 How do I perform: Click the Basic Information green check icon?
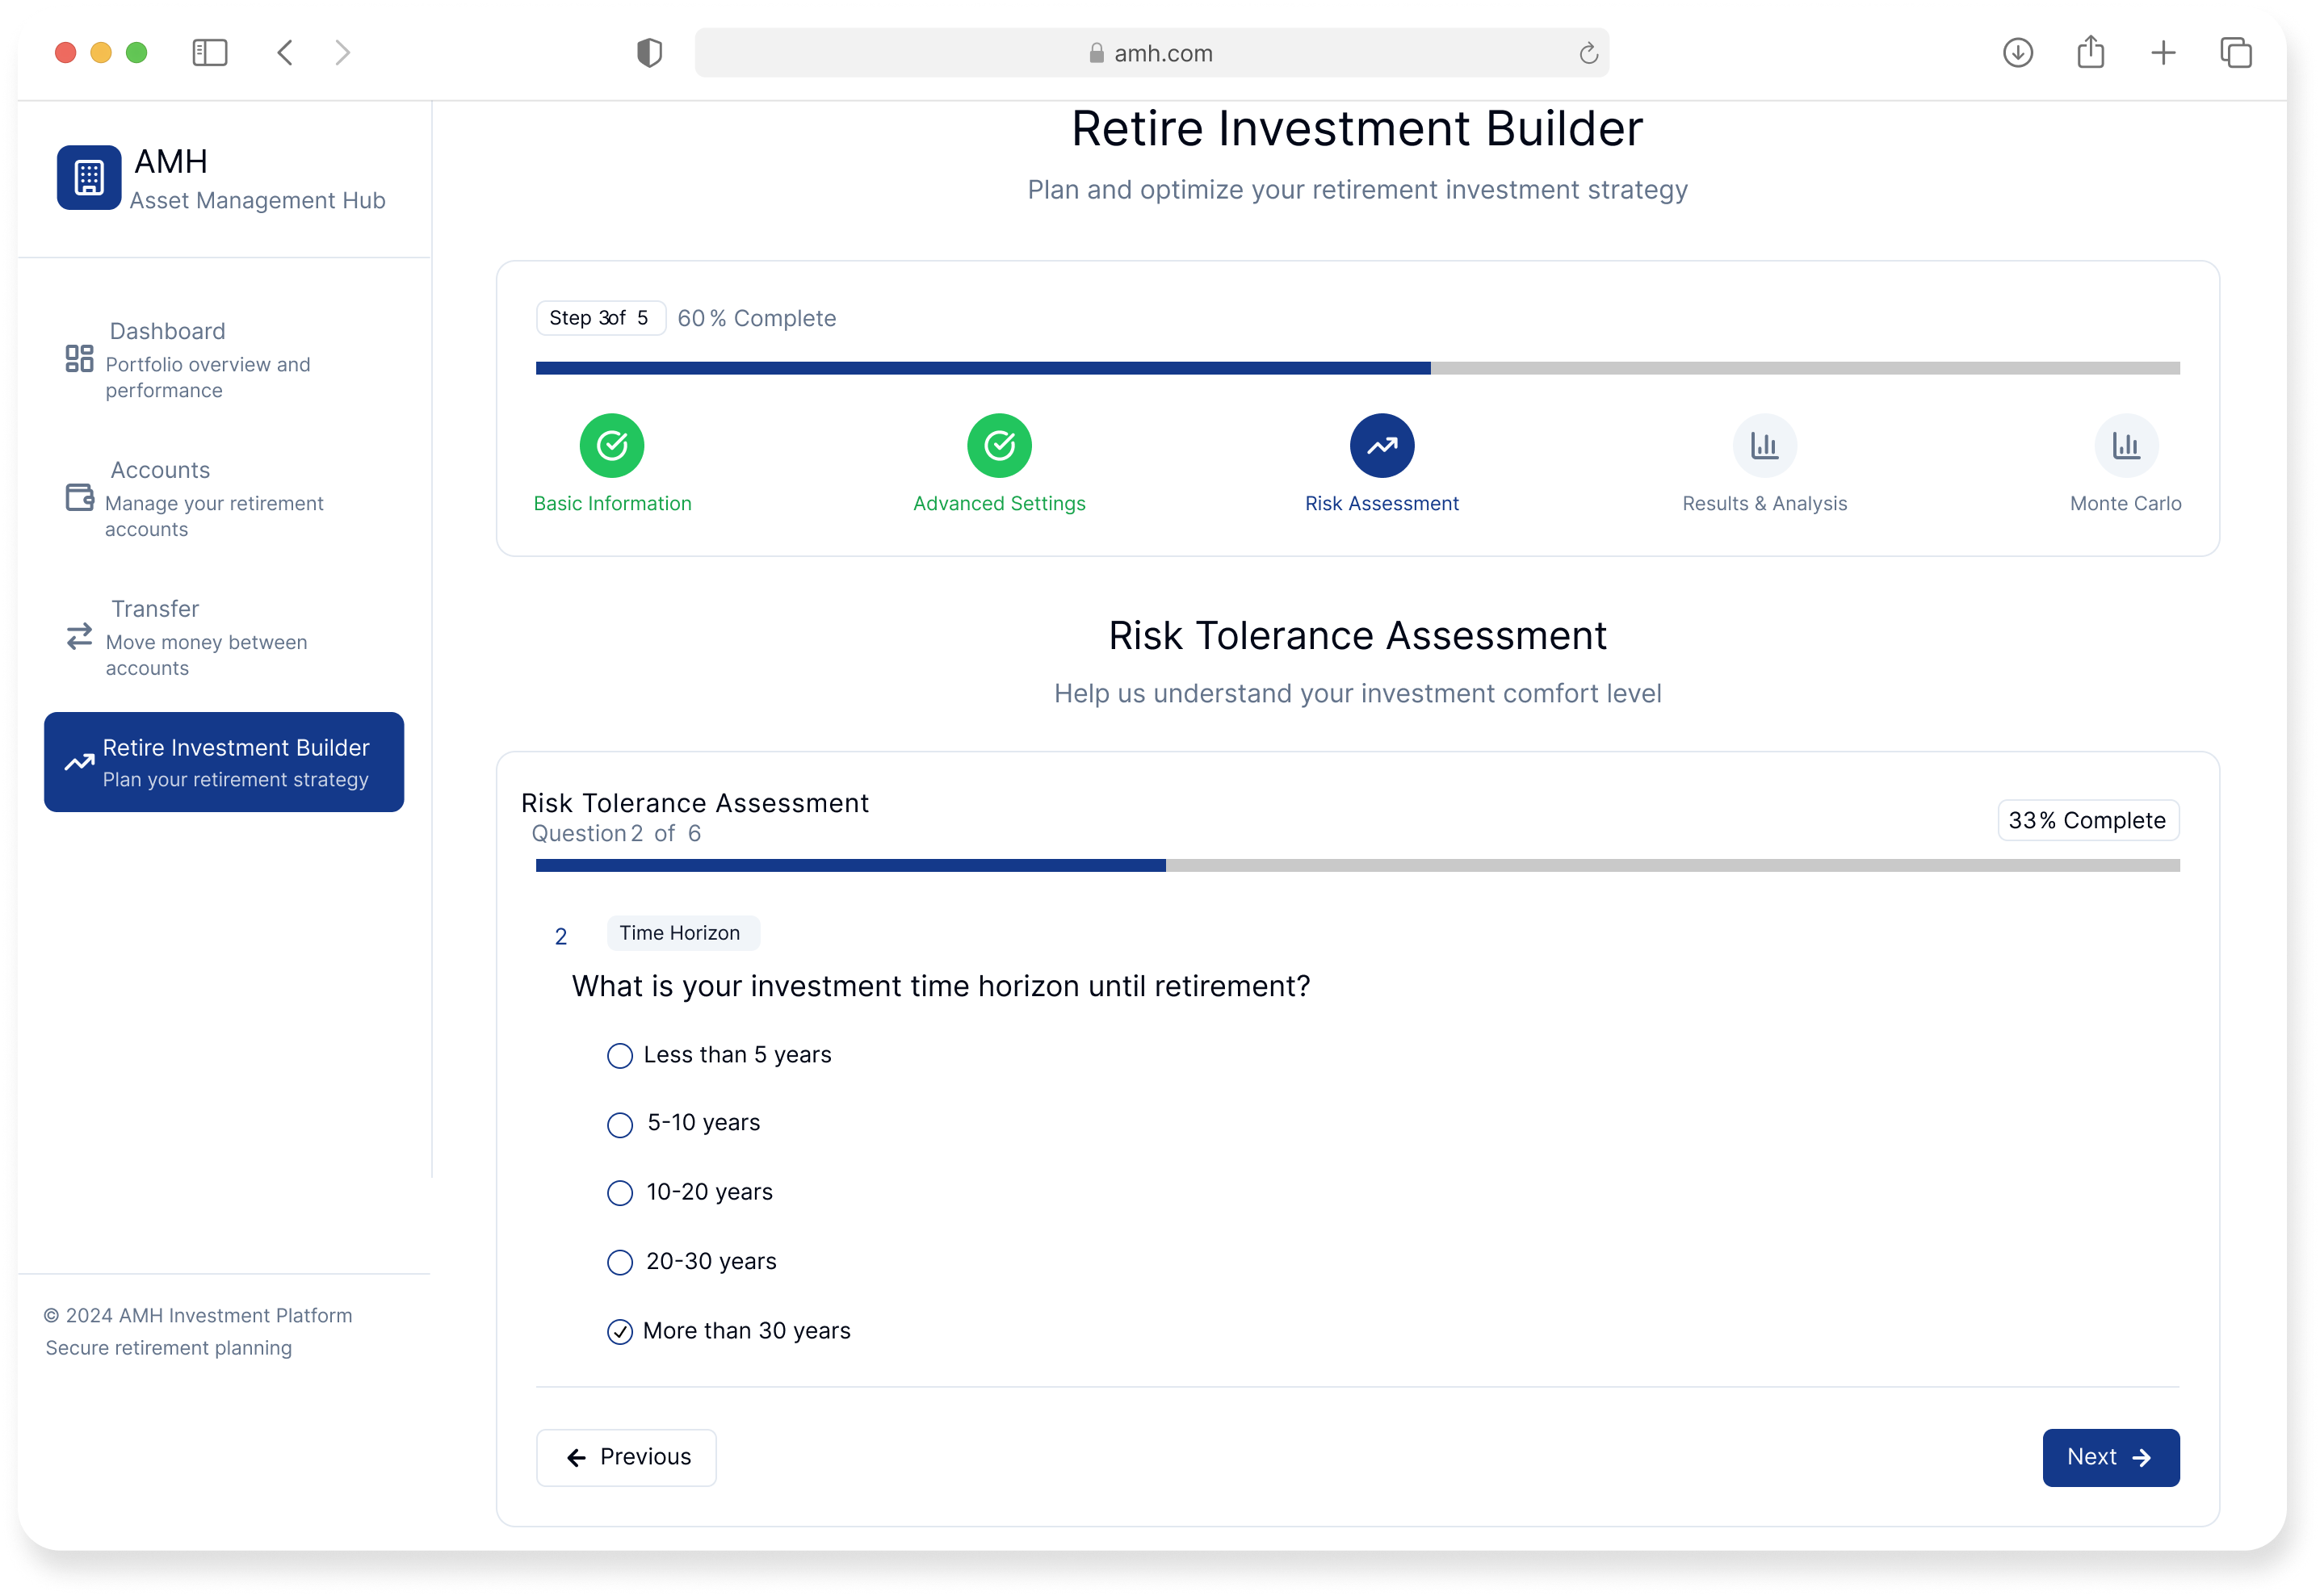tap(612, 446)
